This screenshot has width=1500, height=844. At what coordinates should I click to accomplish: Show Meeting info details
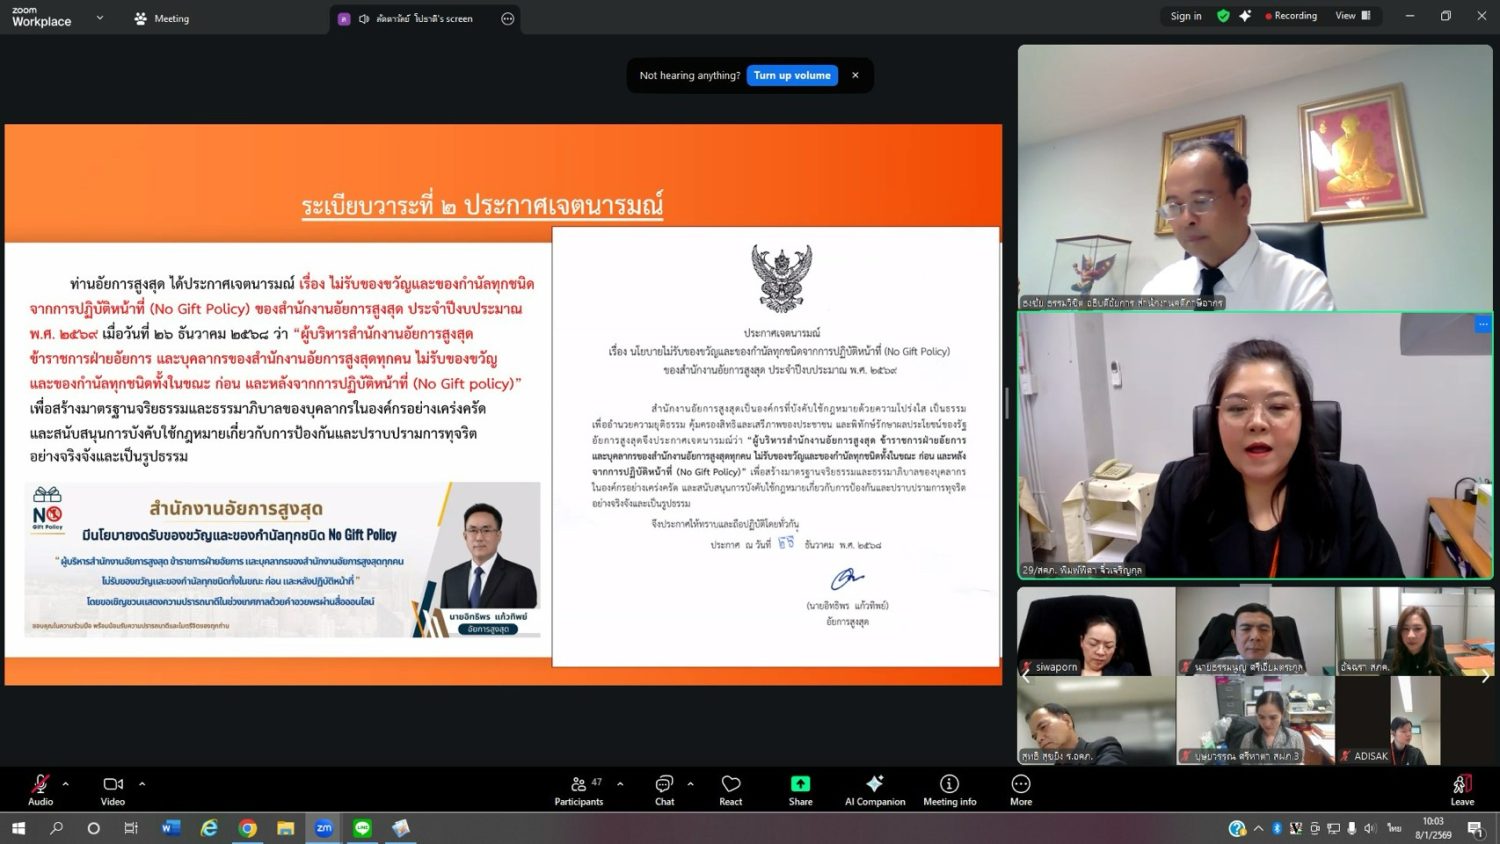pyautogui.click(x=949, y=788)
